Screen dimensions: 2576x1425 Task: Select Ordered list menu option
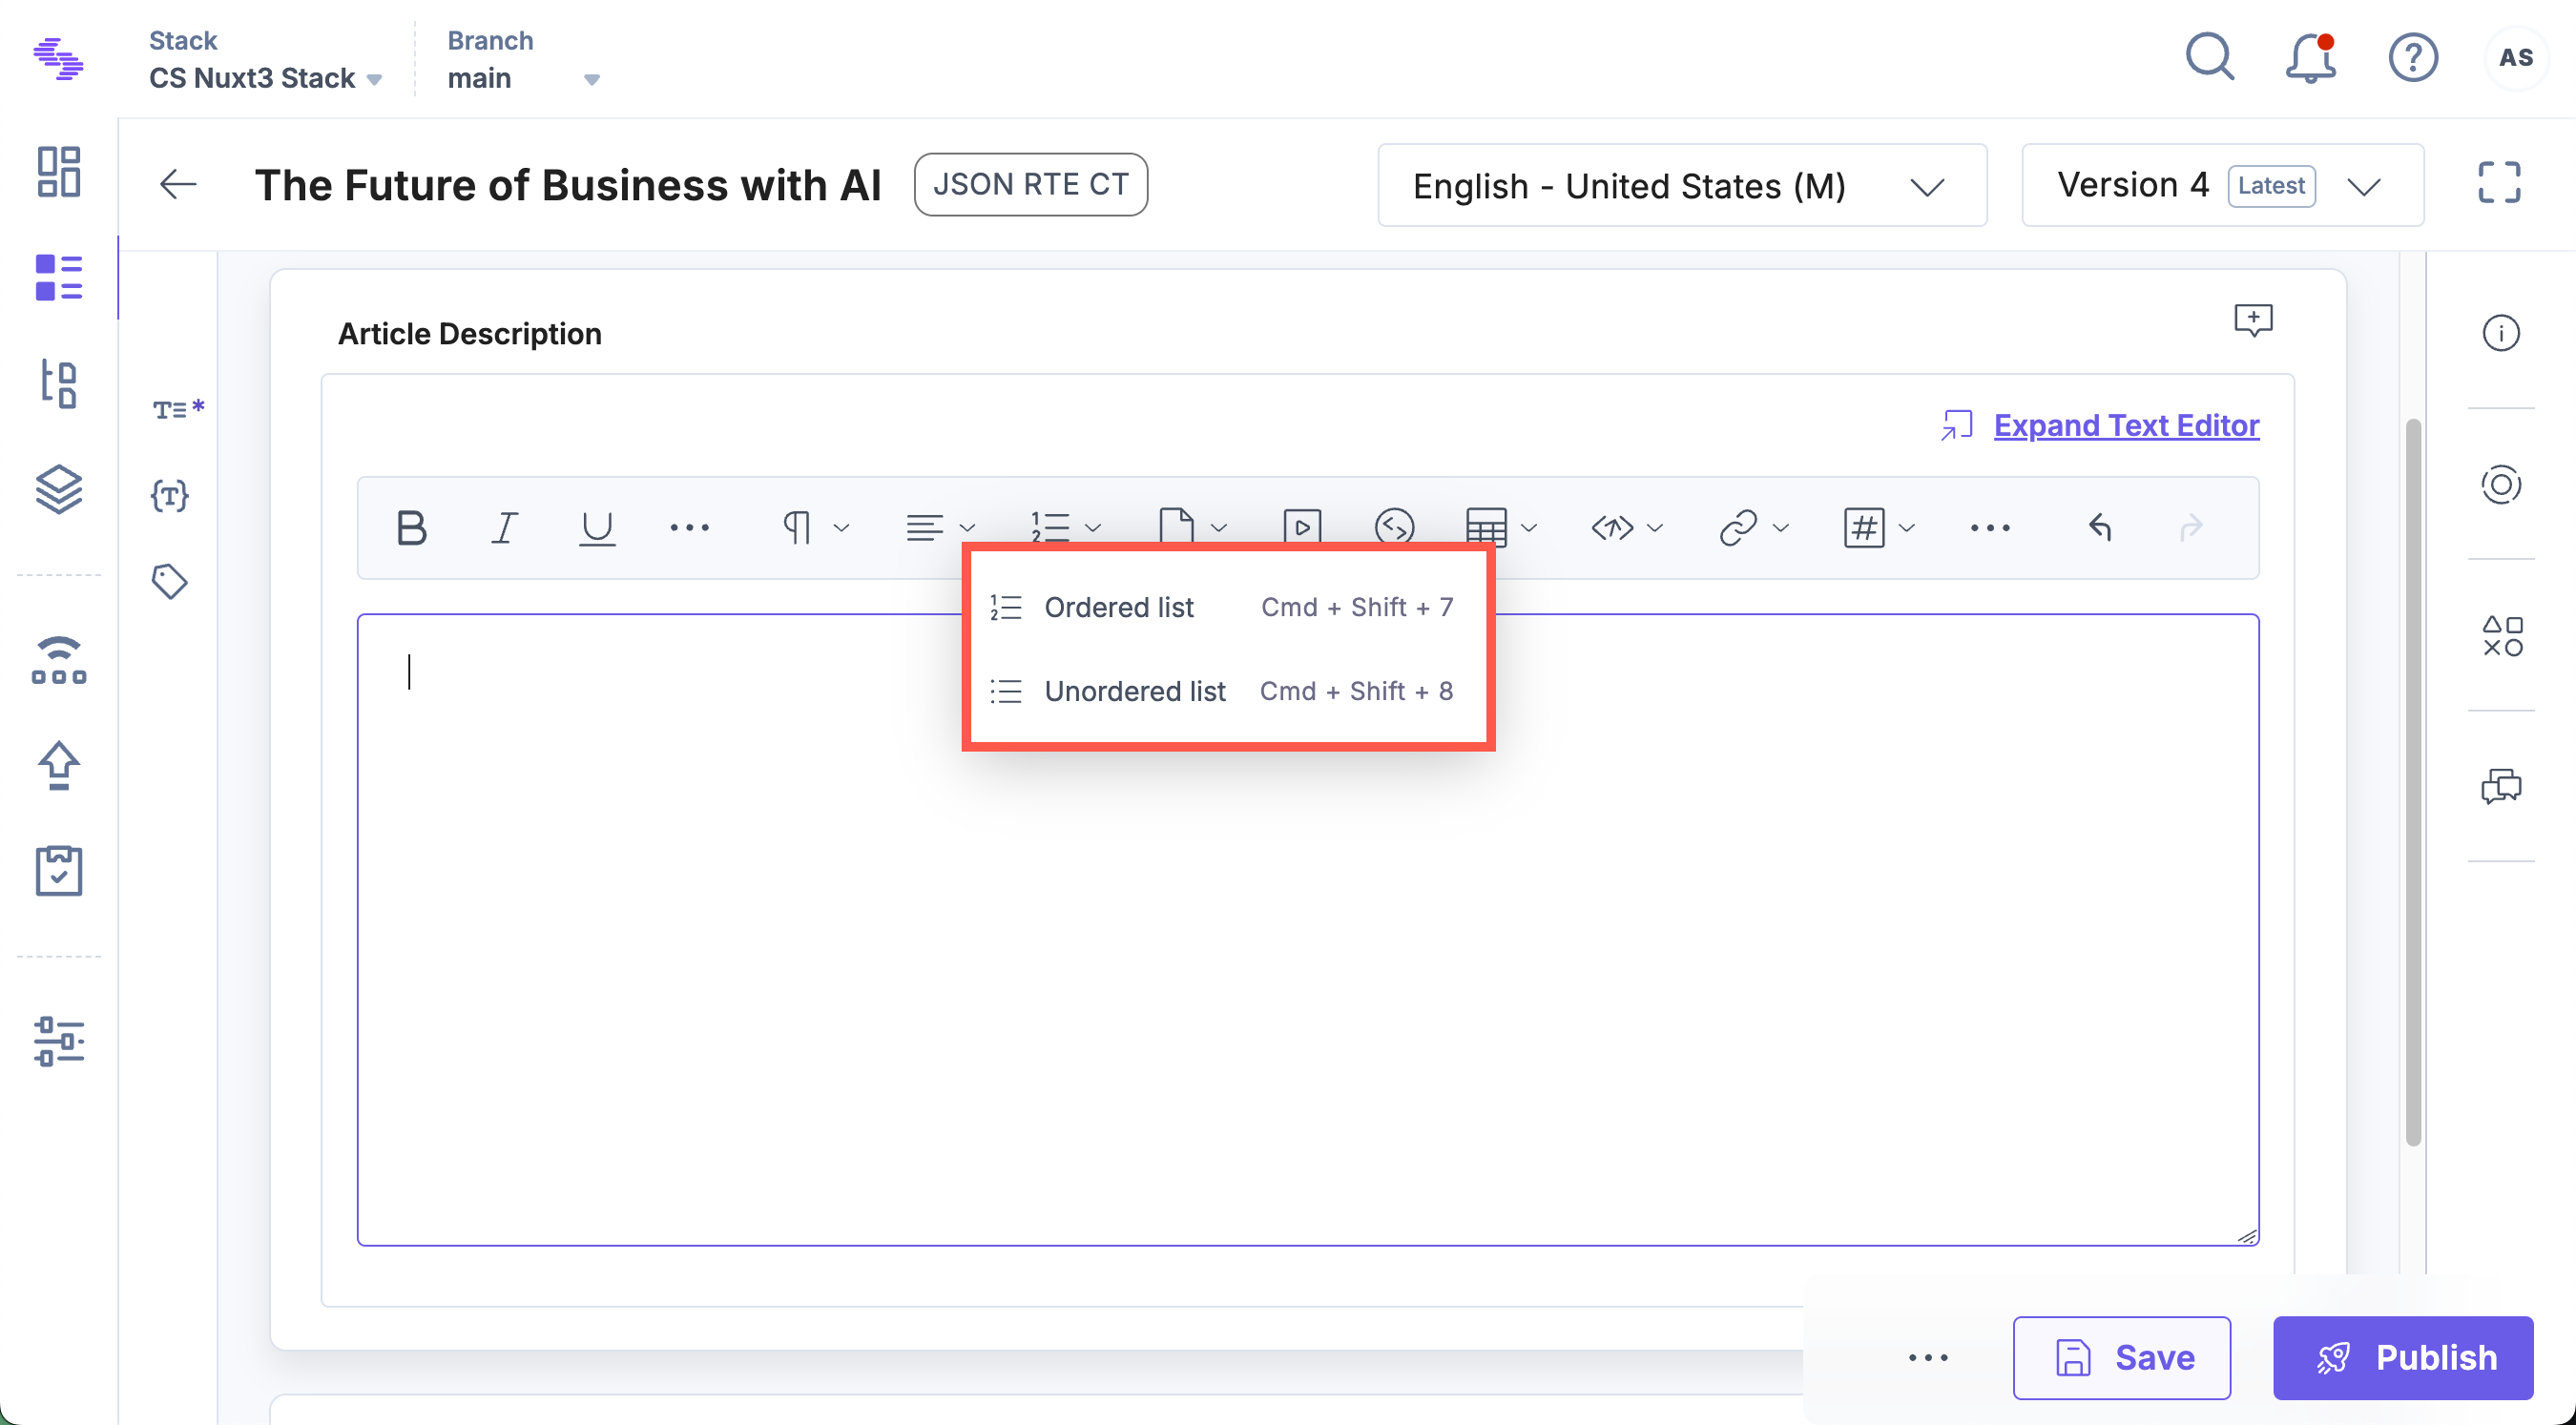click(1118, 607)
